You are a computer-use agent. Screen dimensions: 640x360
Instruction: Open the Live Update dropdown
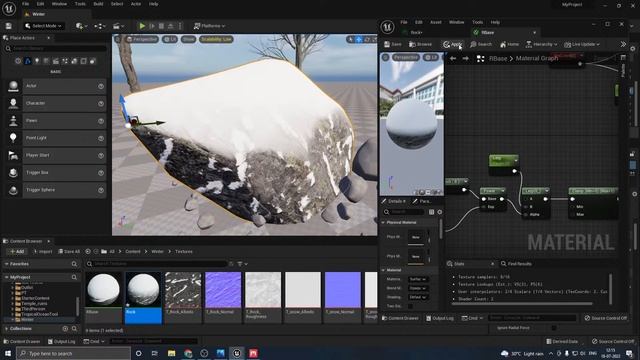582,44
